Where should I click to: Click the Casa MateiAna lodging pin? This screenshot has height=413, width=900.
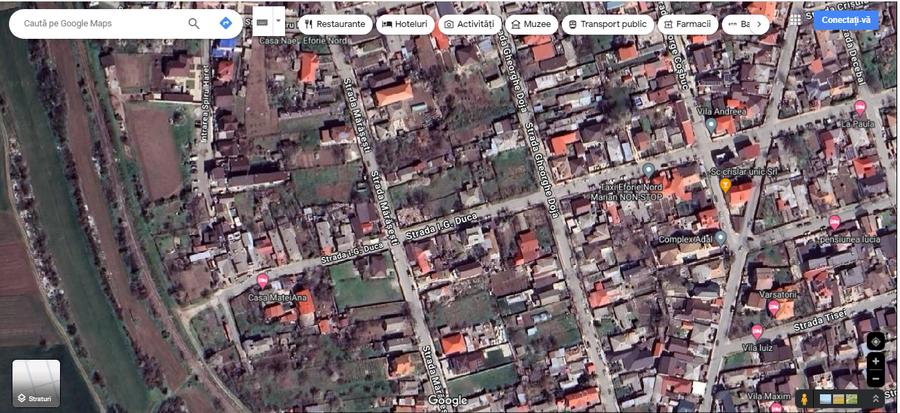click(262, 281)
